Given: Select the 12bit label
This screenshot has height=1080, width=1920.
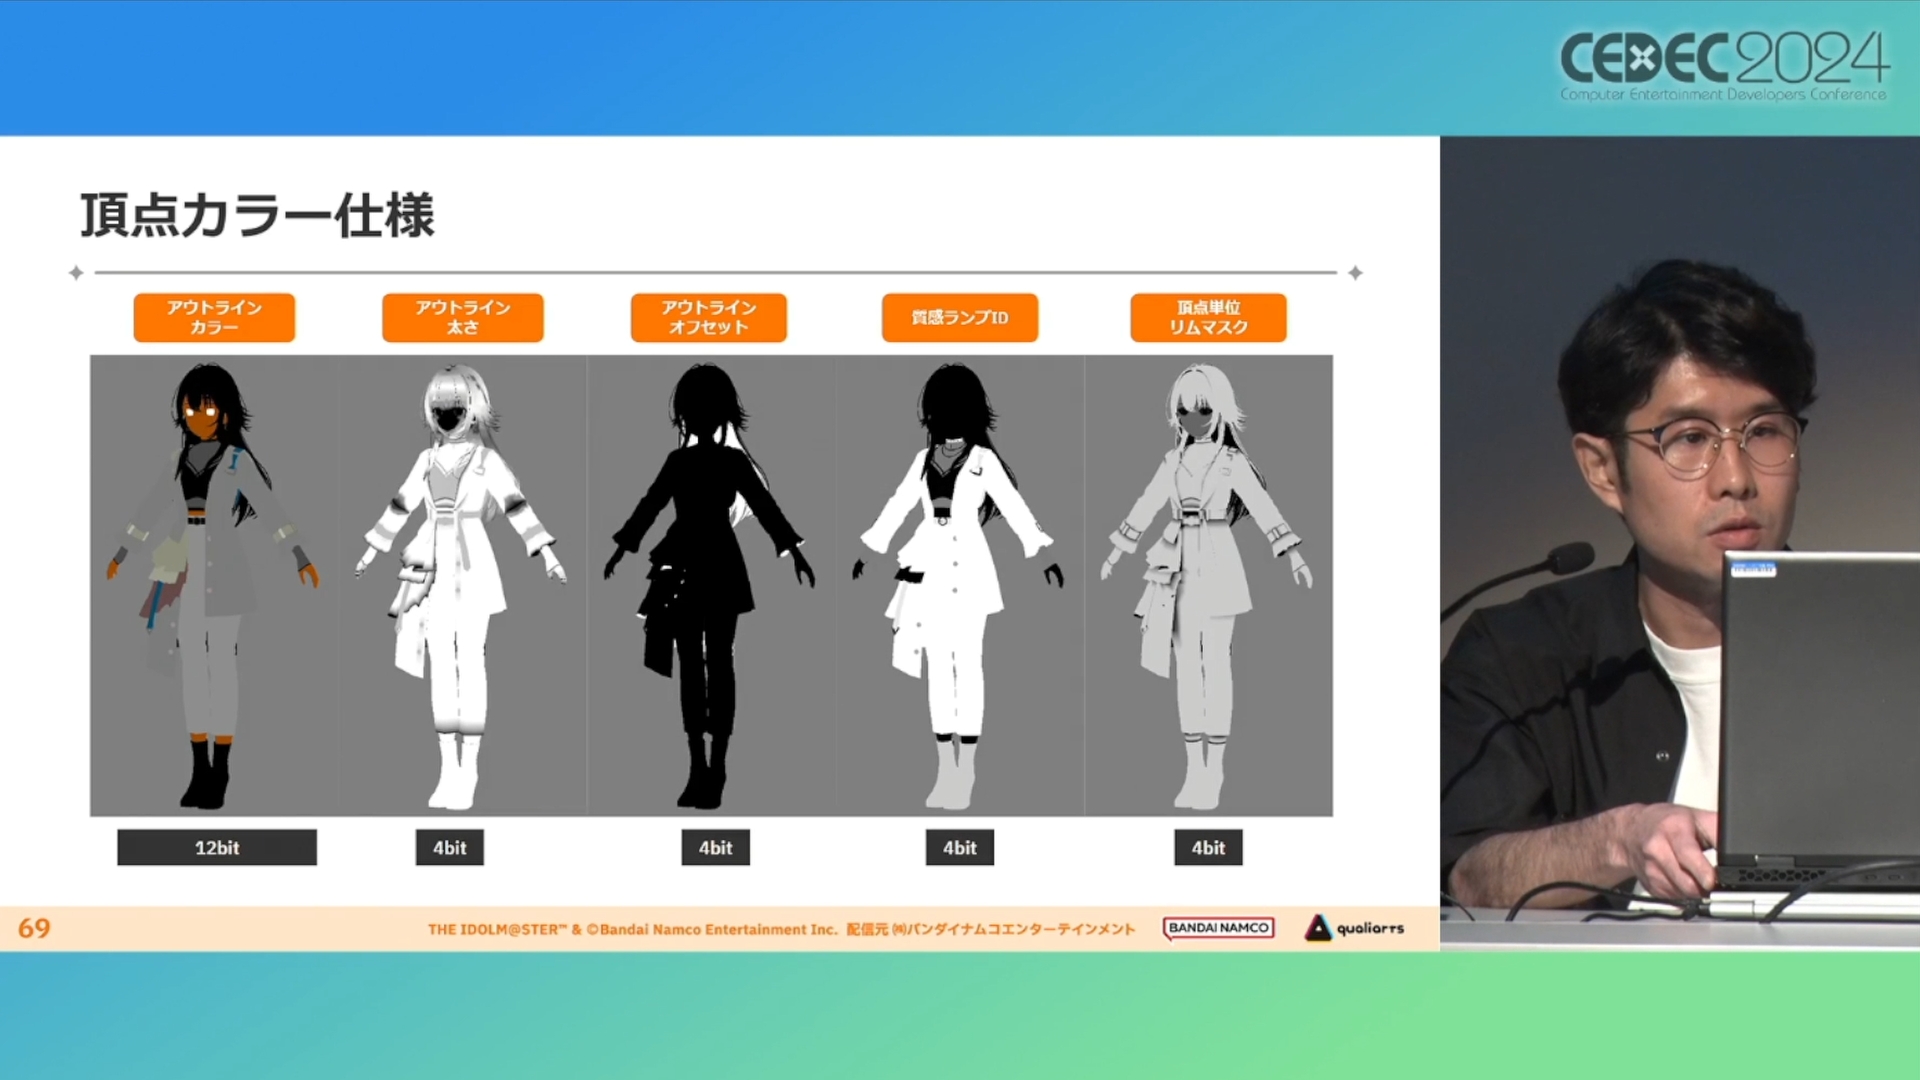Looking at the screenshot, I should [x=217, y=847].
